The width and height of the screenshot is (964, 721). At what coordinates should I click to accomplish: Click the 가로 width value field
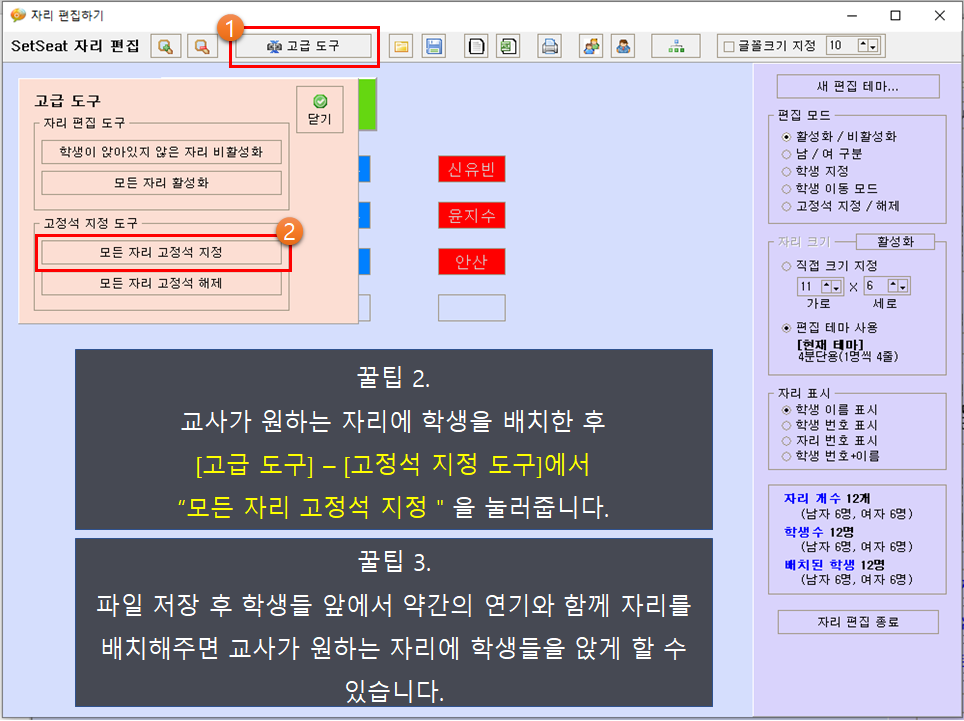809,286
